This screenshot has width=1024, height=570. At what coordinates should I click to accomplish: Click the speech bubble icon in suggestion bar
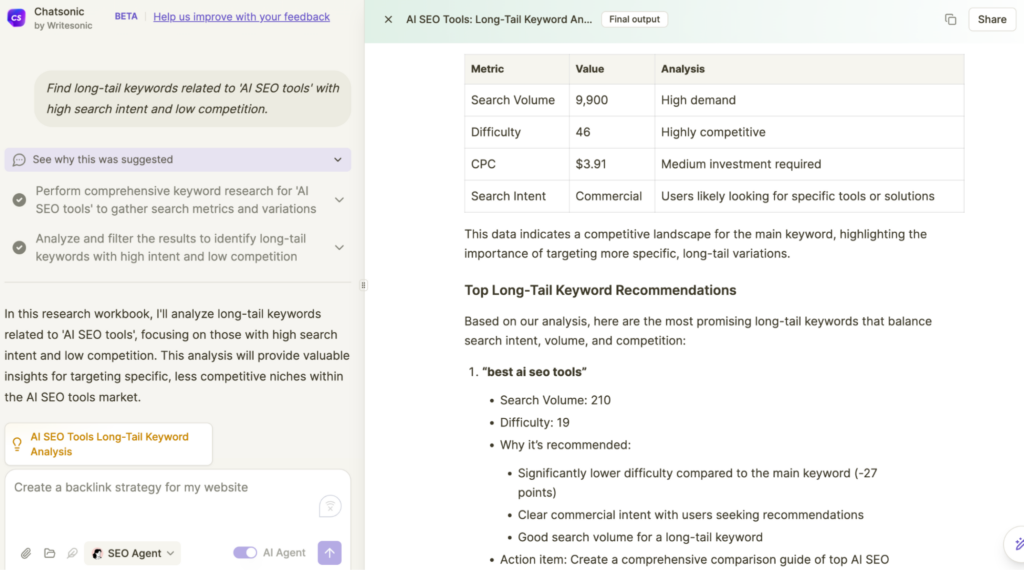(x=19, y=159)
